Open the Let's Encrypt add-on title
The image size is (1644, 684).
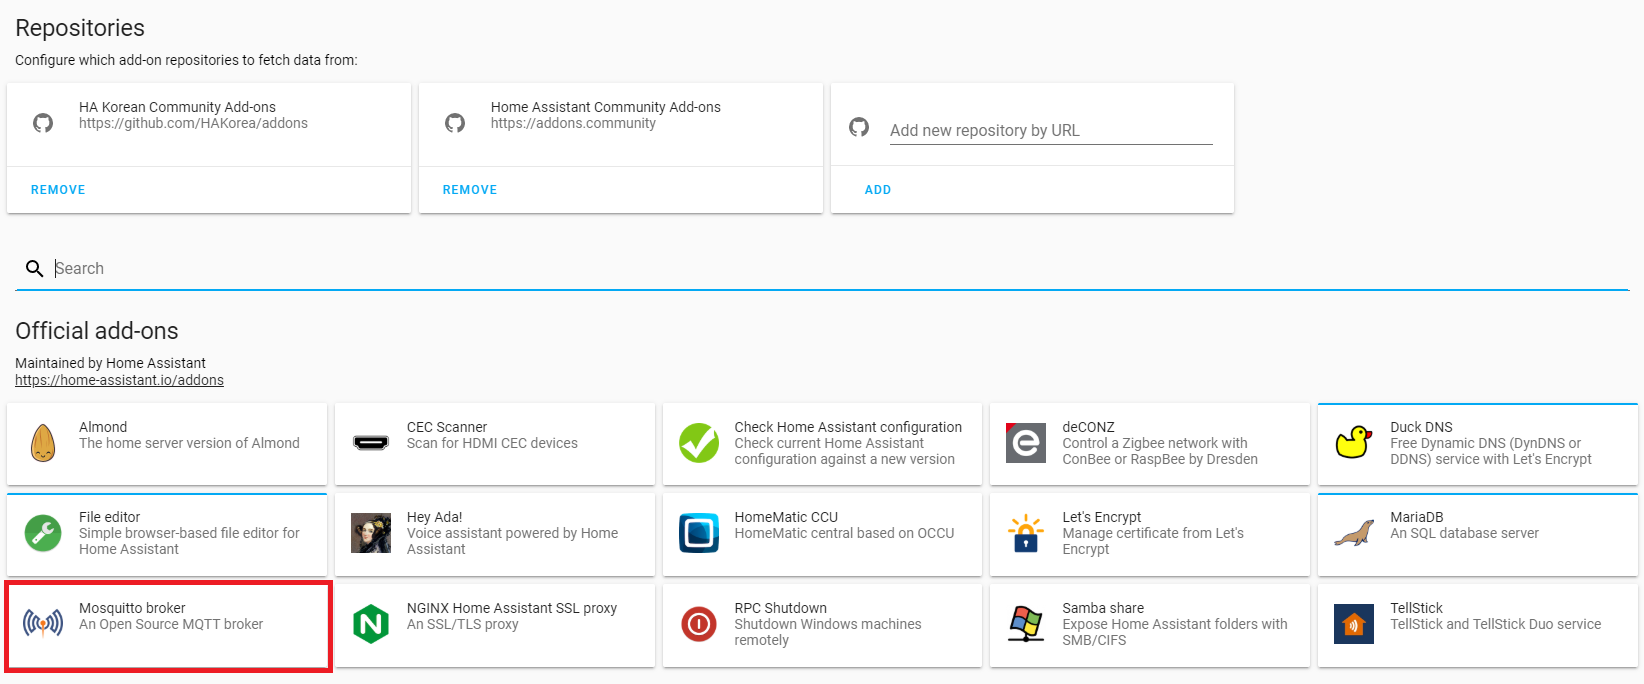[1101, 517]
